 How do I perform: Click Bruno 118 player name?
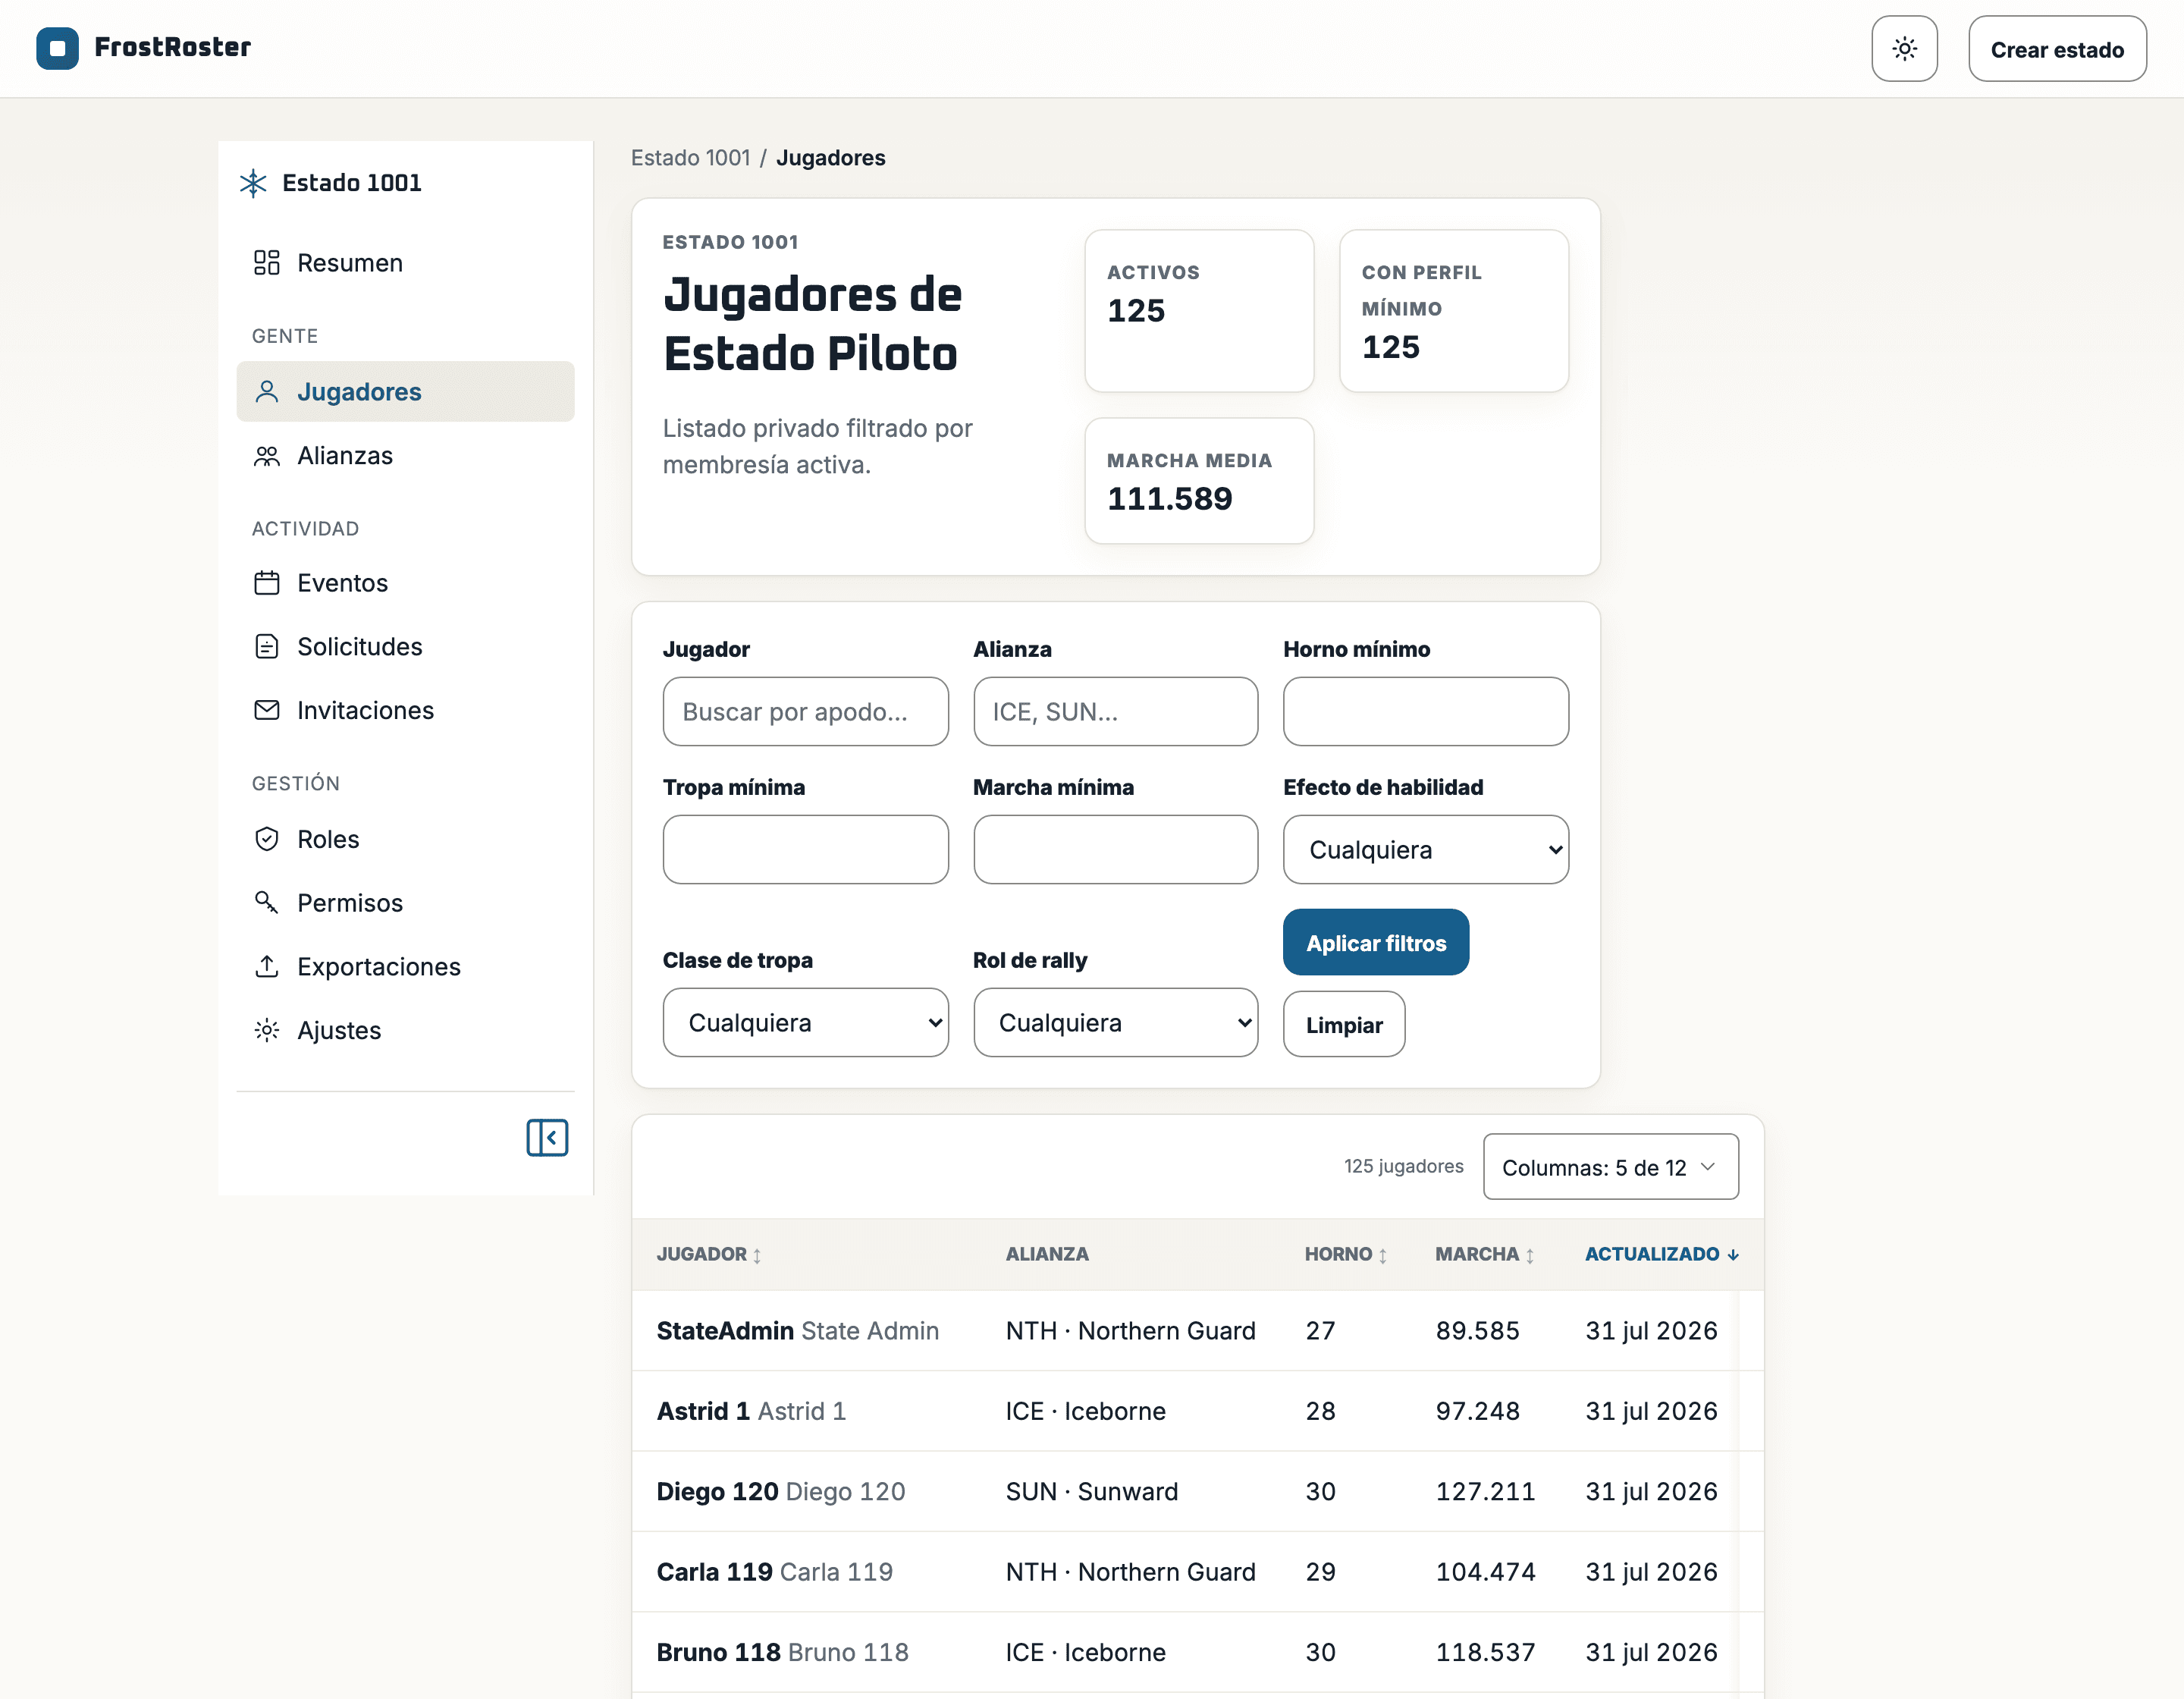(718, 1653)
